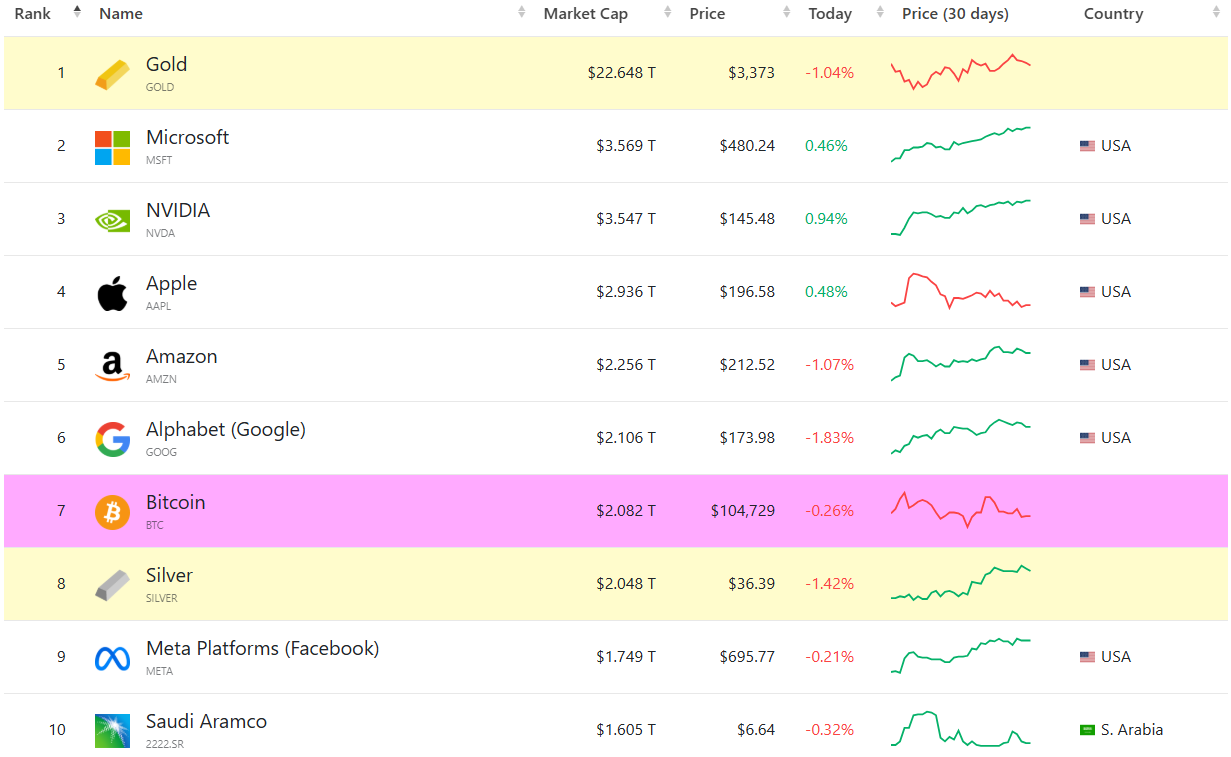
Task: Open the Alphabet (Google) name link
Action: pos(226,430)
